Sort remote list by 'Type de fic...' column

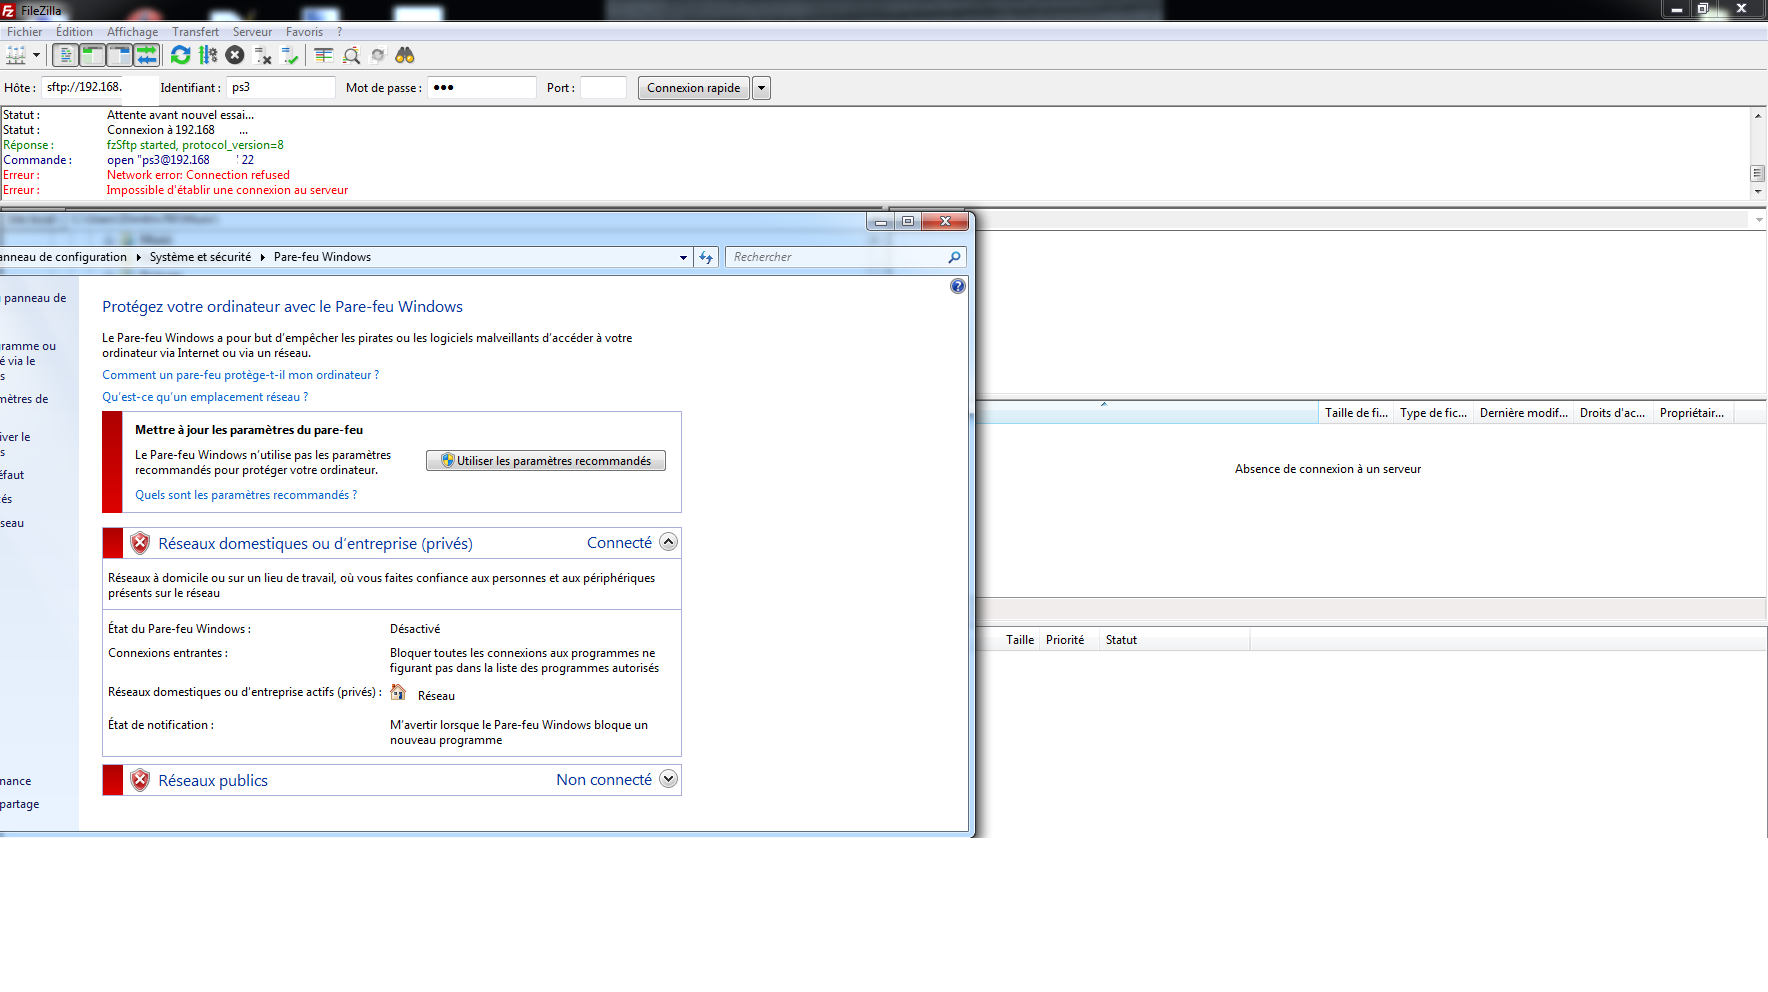[x=1433, y=413]
